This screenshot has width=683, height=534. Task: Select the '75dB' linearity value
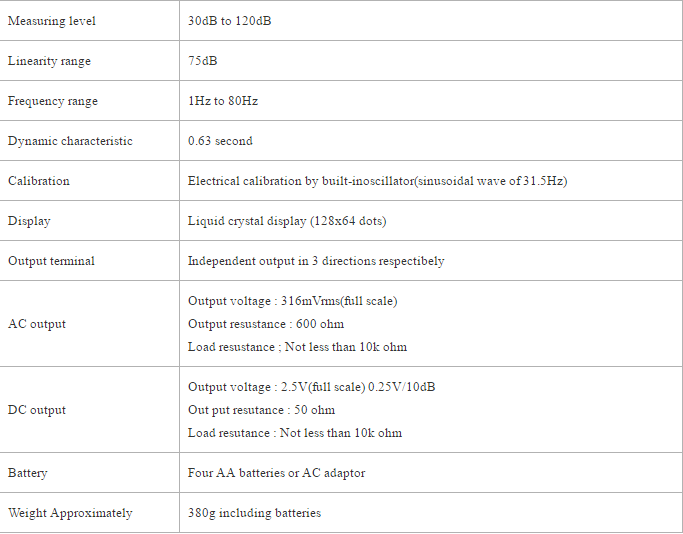point(203,61)
